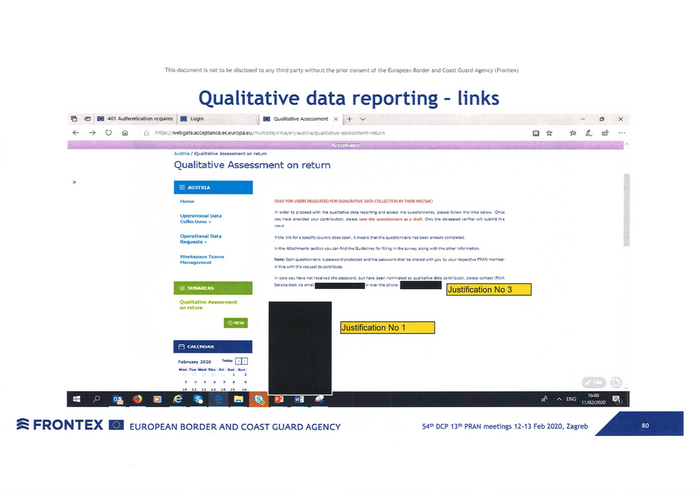Click the browser Home icon
The height and width of the screenshot is (496, 700).
pos(124,132)
